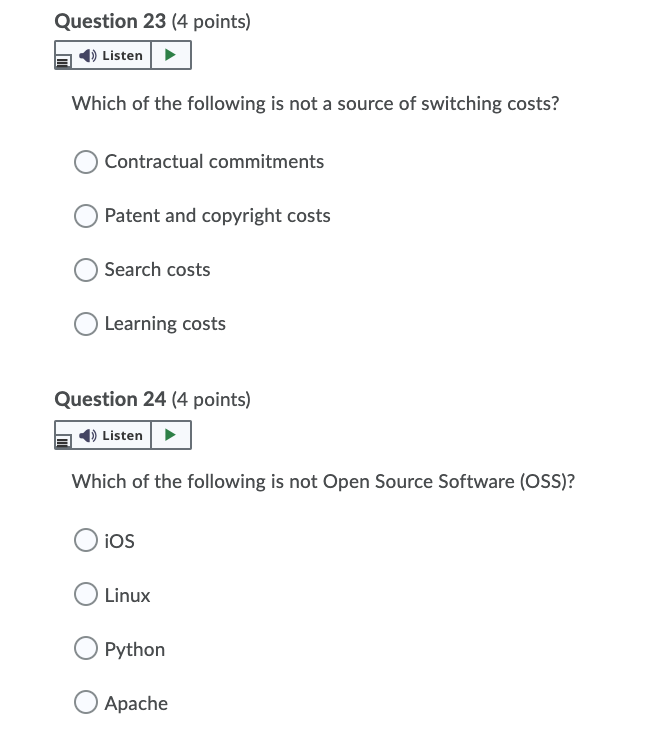The height and width of the screenshot is (746, 660).
Task: Choose the Linux radio option
Action: [x=86, y=595]
